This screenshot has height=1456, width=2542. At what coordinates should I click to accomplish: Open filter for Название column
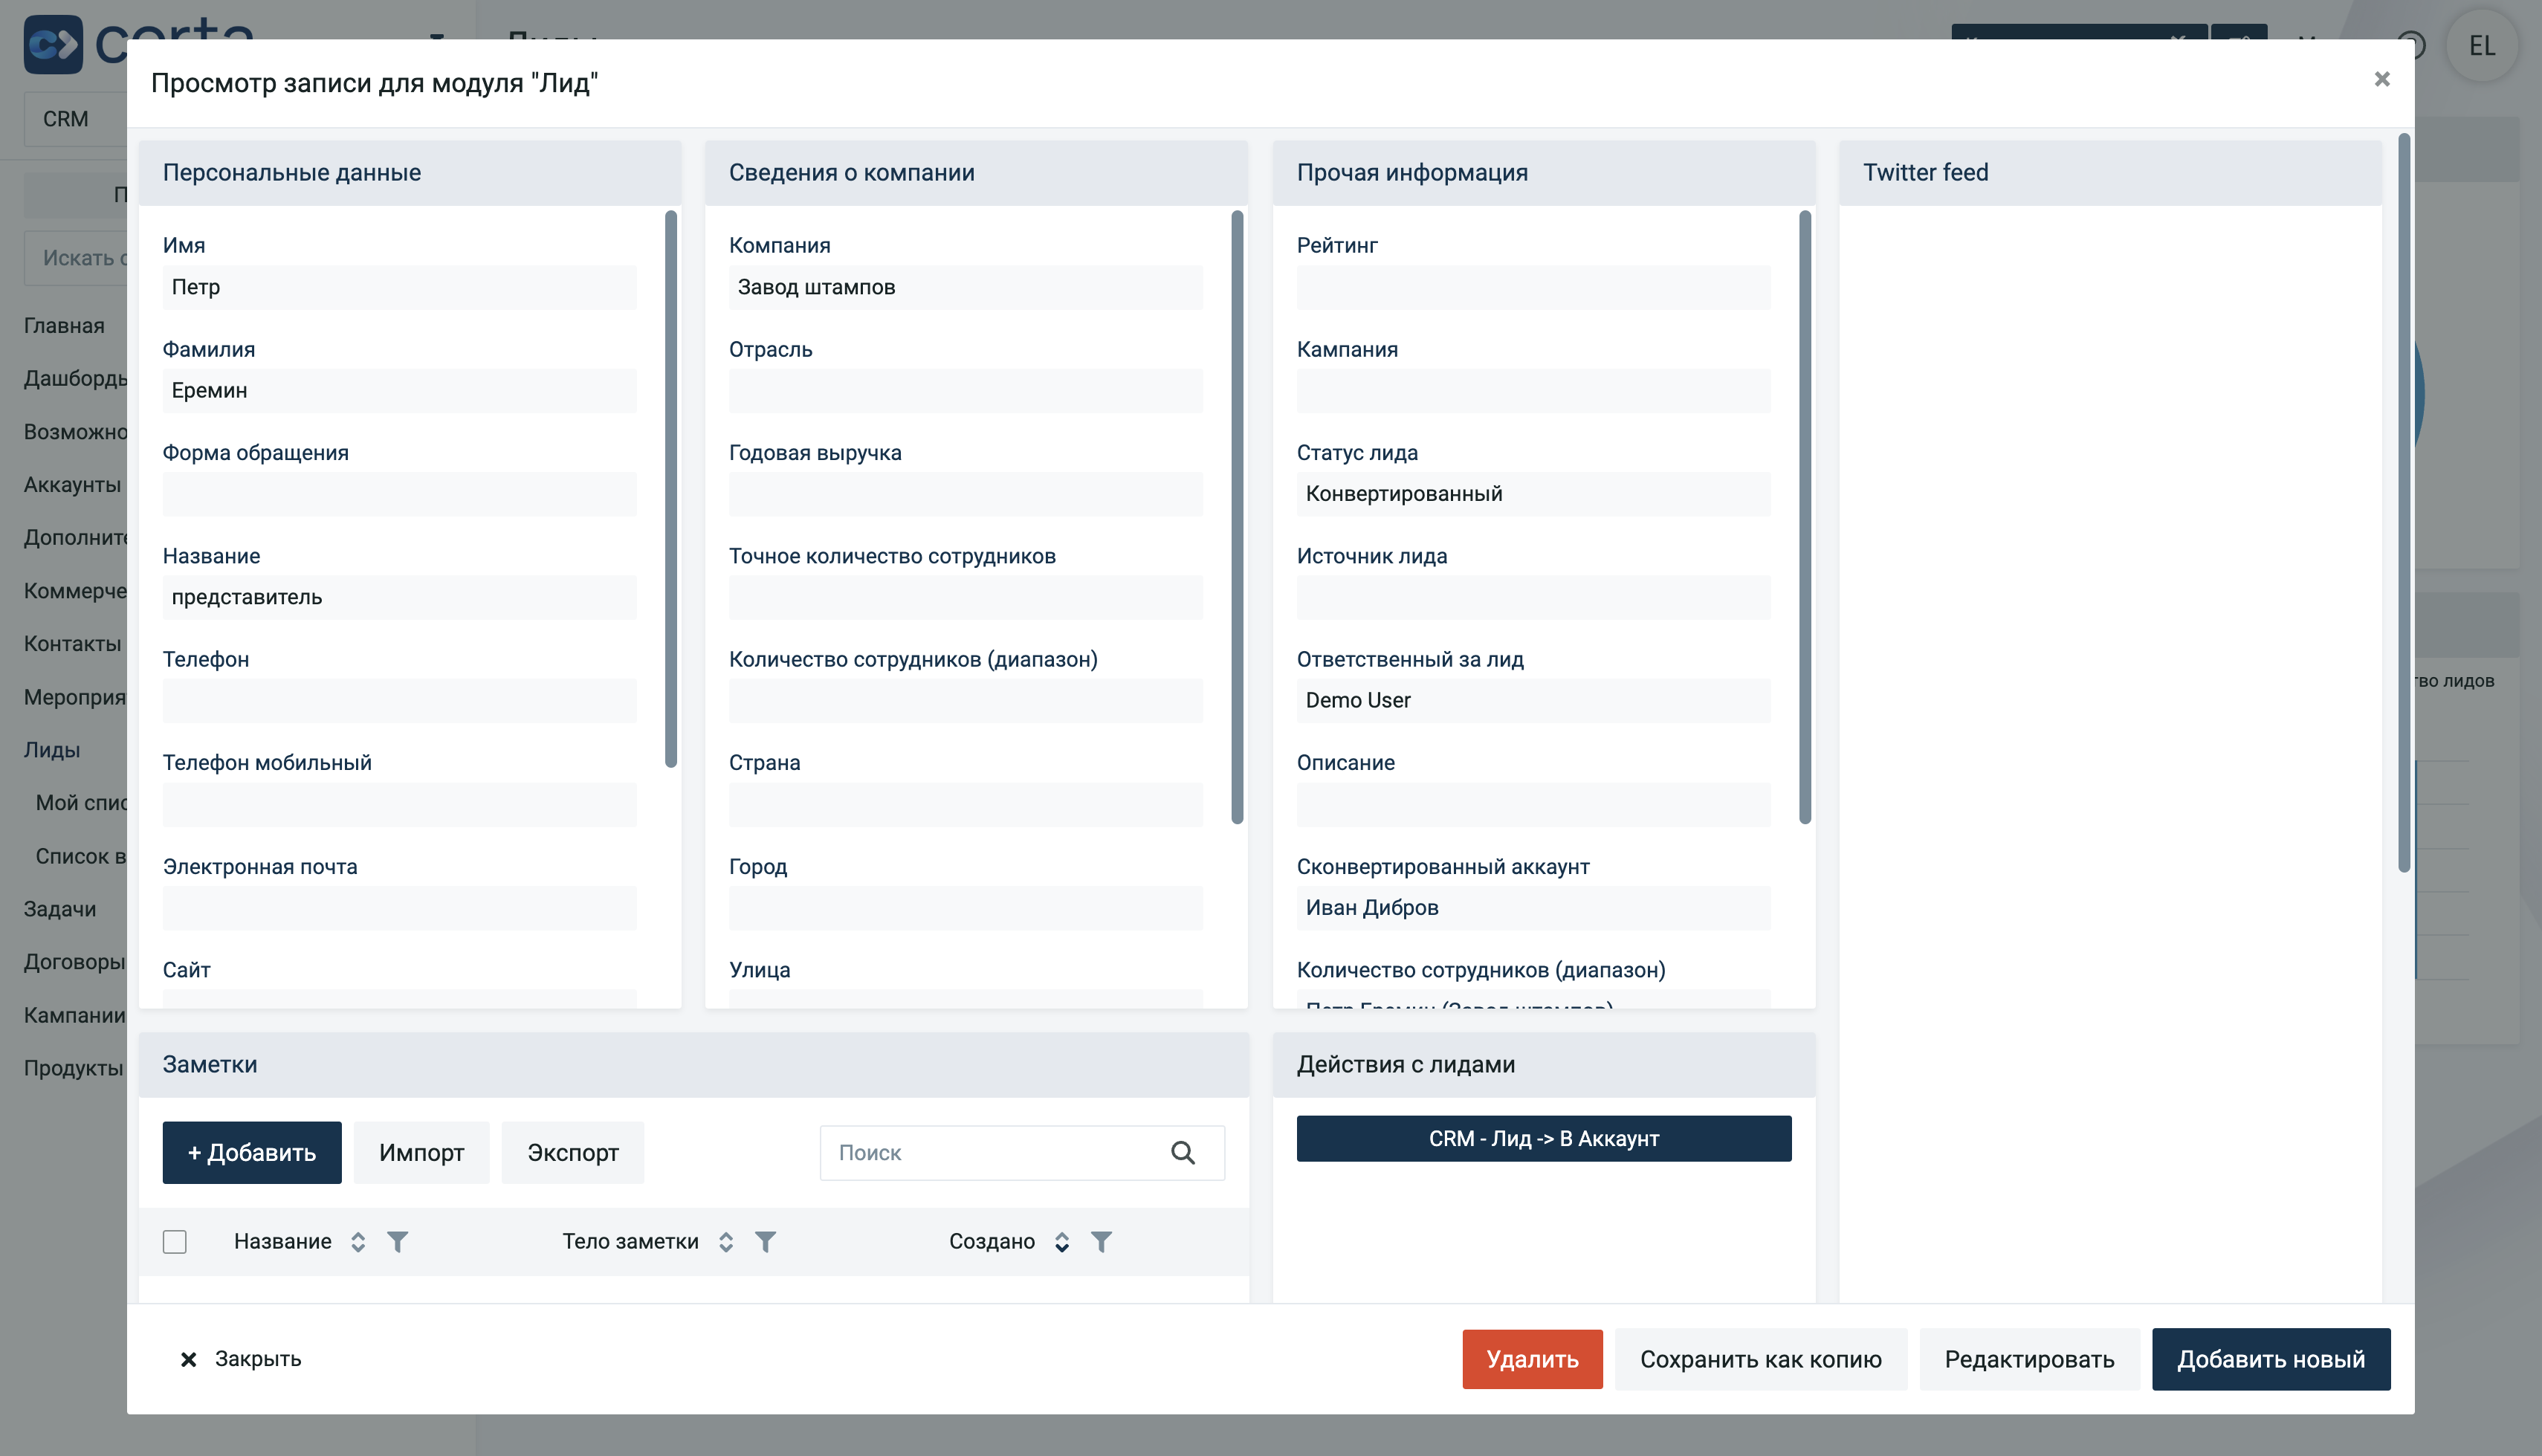click(x=397, y=1242)
